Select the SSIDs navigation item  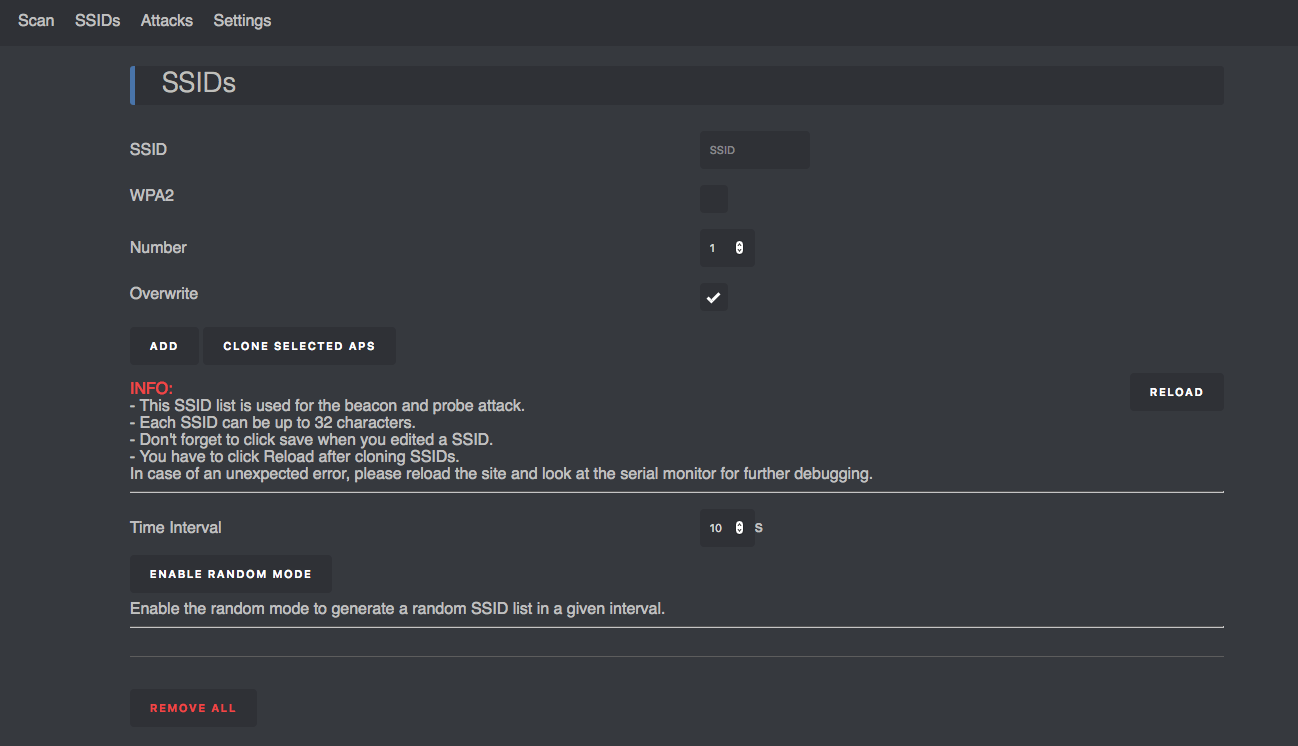(x=97, y=20)
